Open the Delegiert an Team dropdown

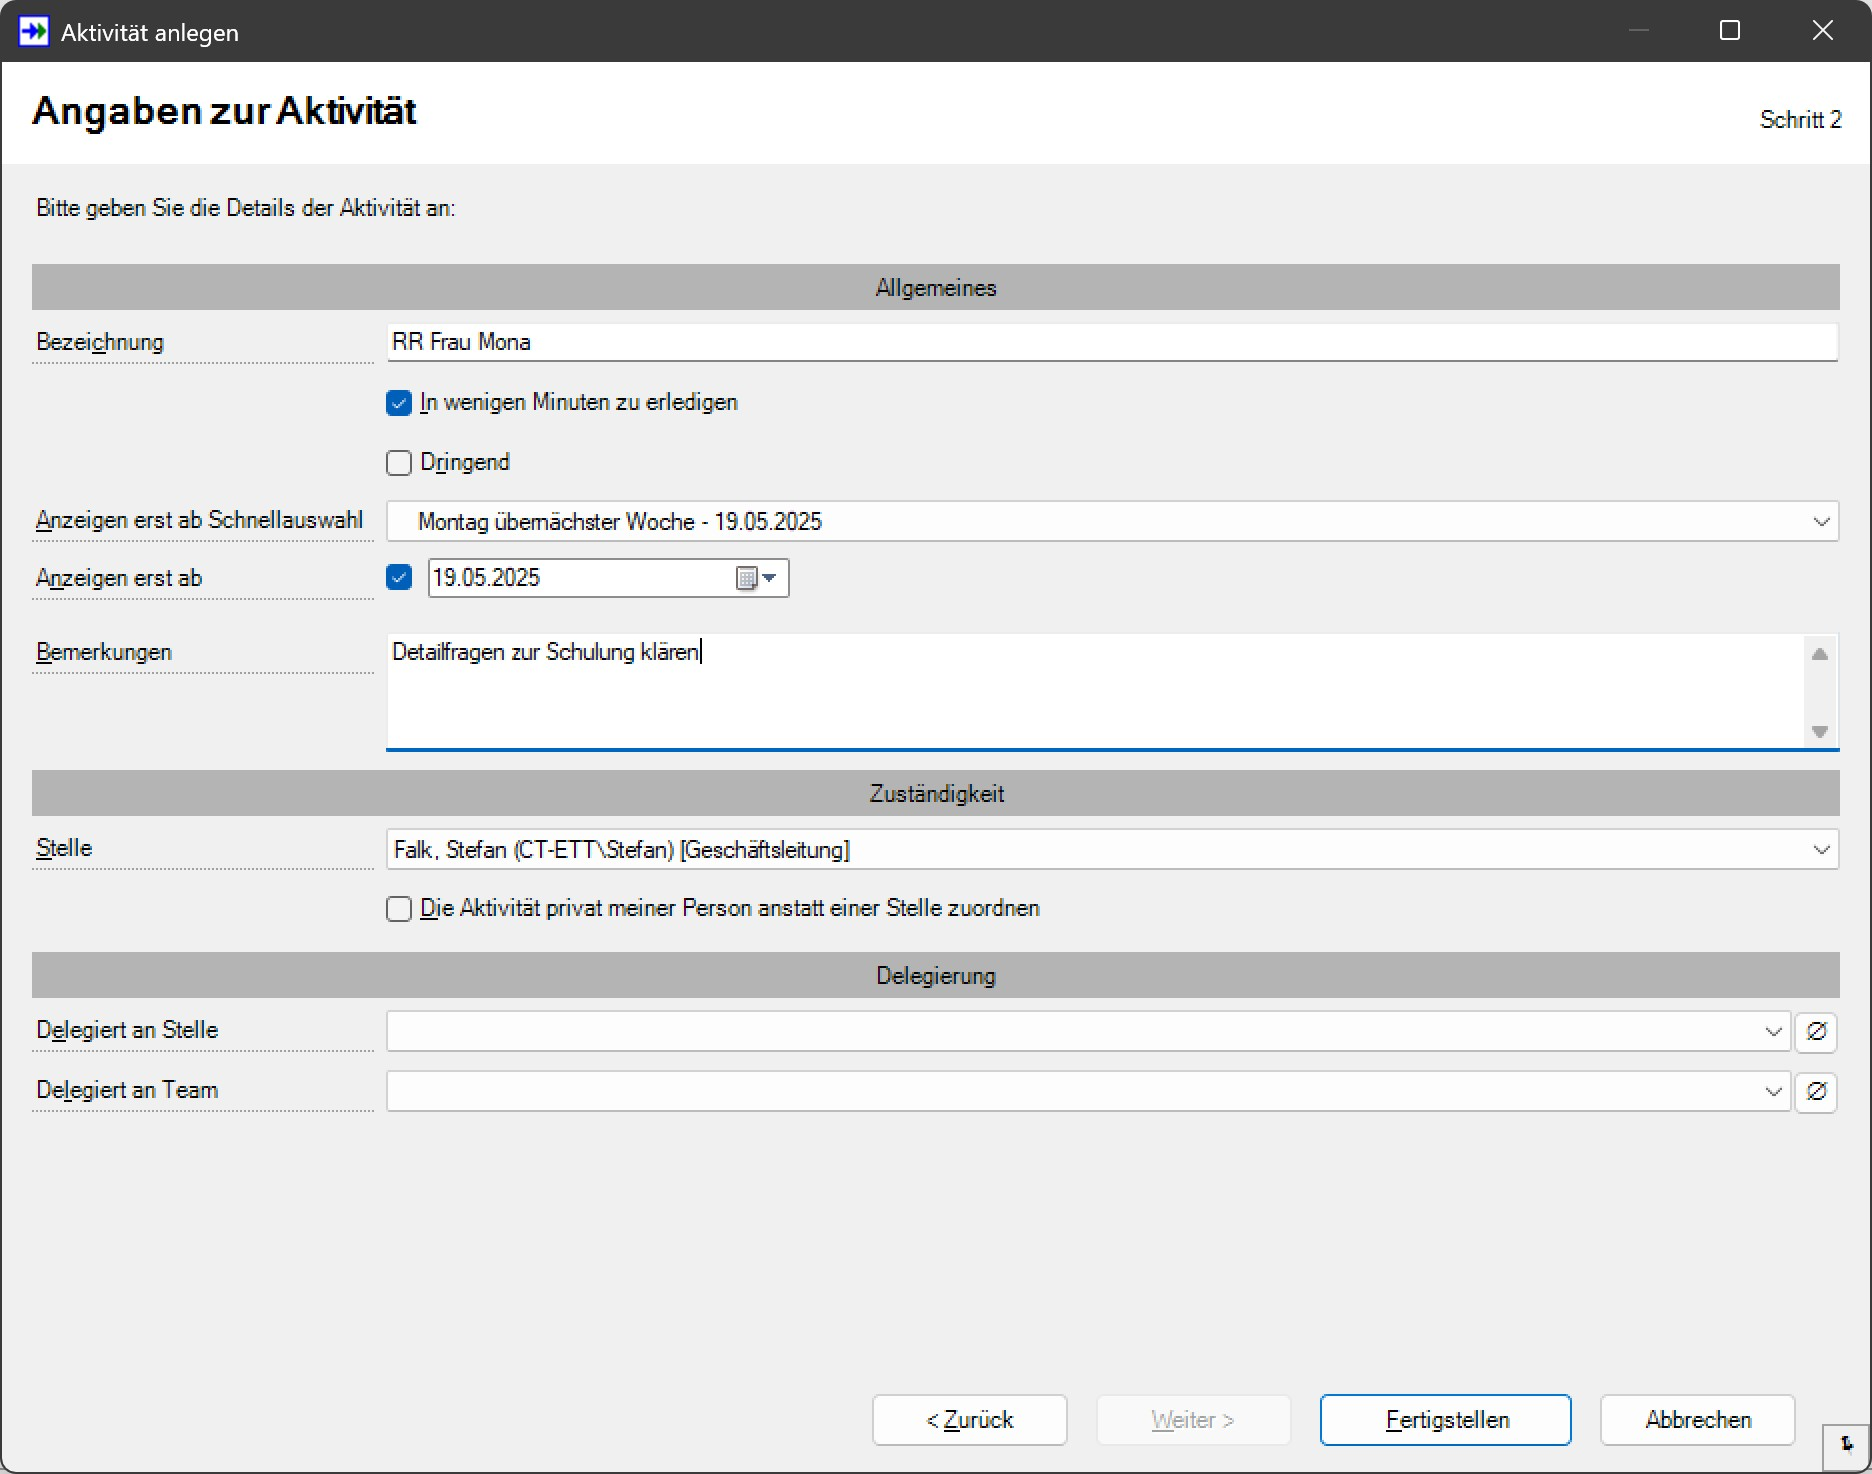click(1773, 1091)
